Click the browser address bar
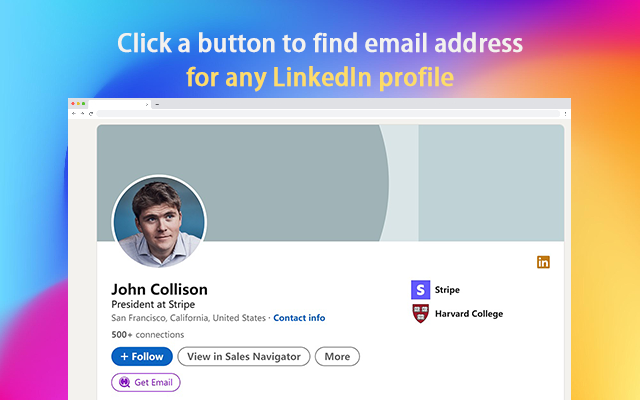 328,114
